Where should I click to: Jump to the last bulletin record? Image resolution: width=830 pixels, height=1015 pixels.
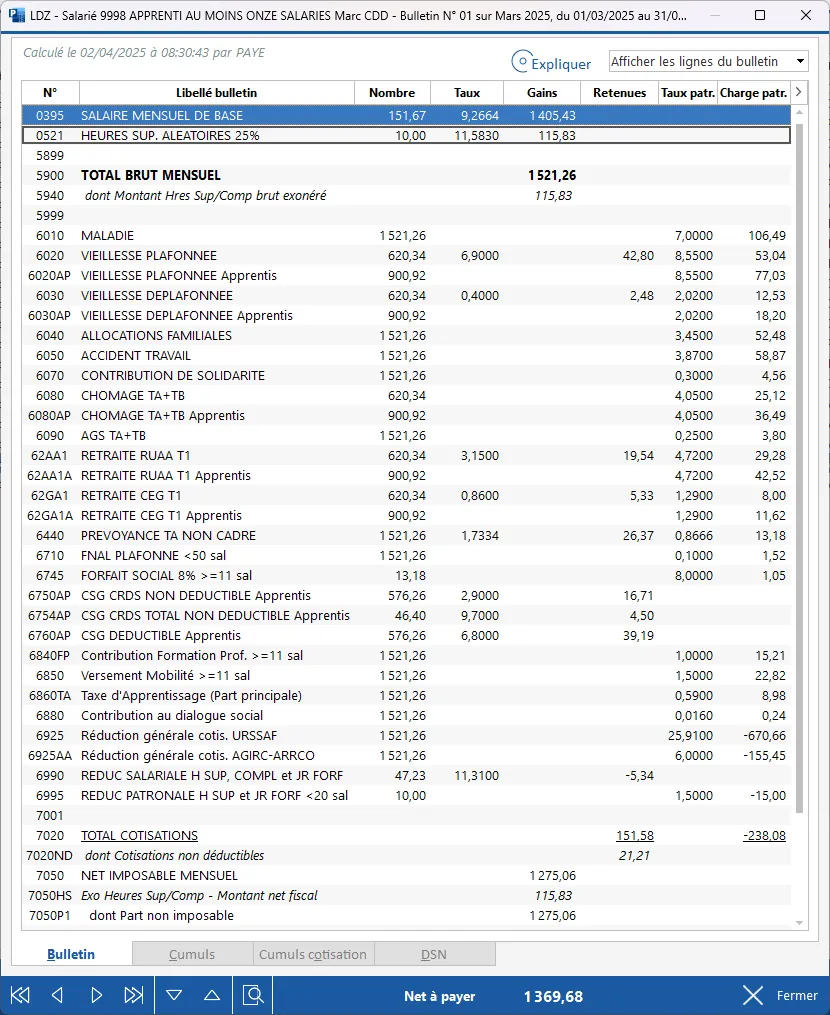coord(134,995)
